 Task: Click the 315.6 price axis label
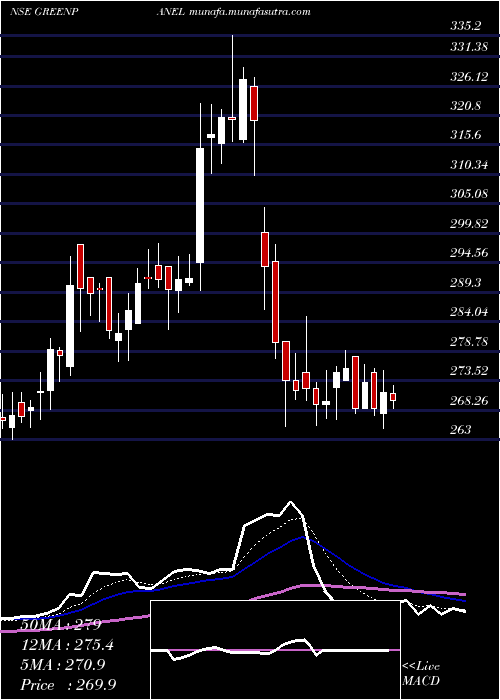click(465, 135)
